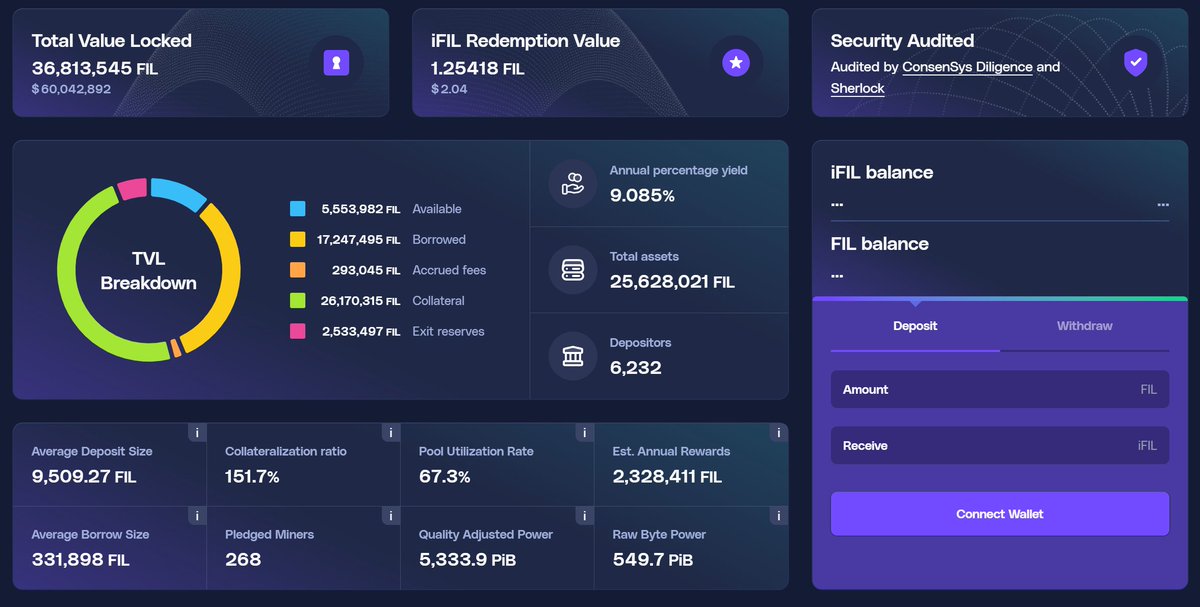Screen dimensions: 1200x607
Task: Select the Deposit tab
Action: tap(914, 325)
